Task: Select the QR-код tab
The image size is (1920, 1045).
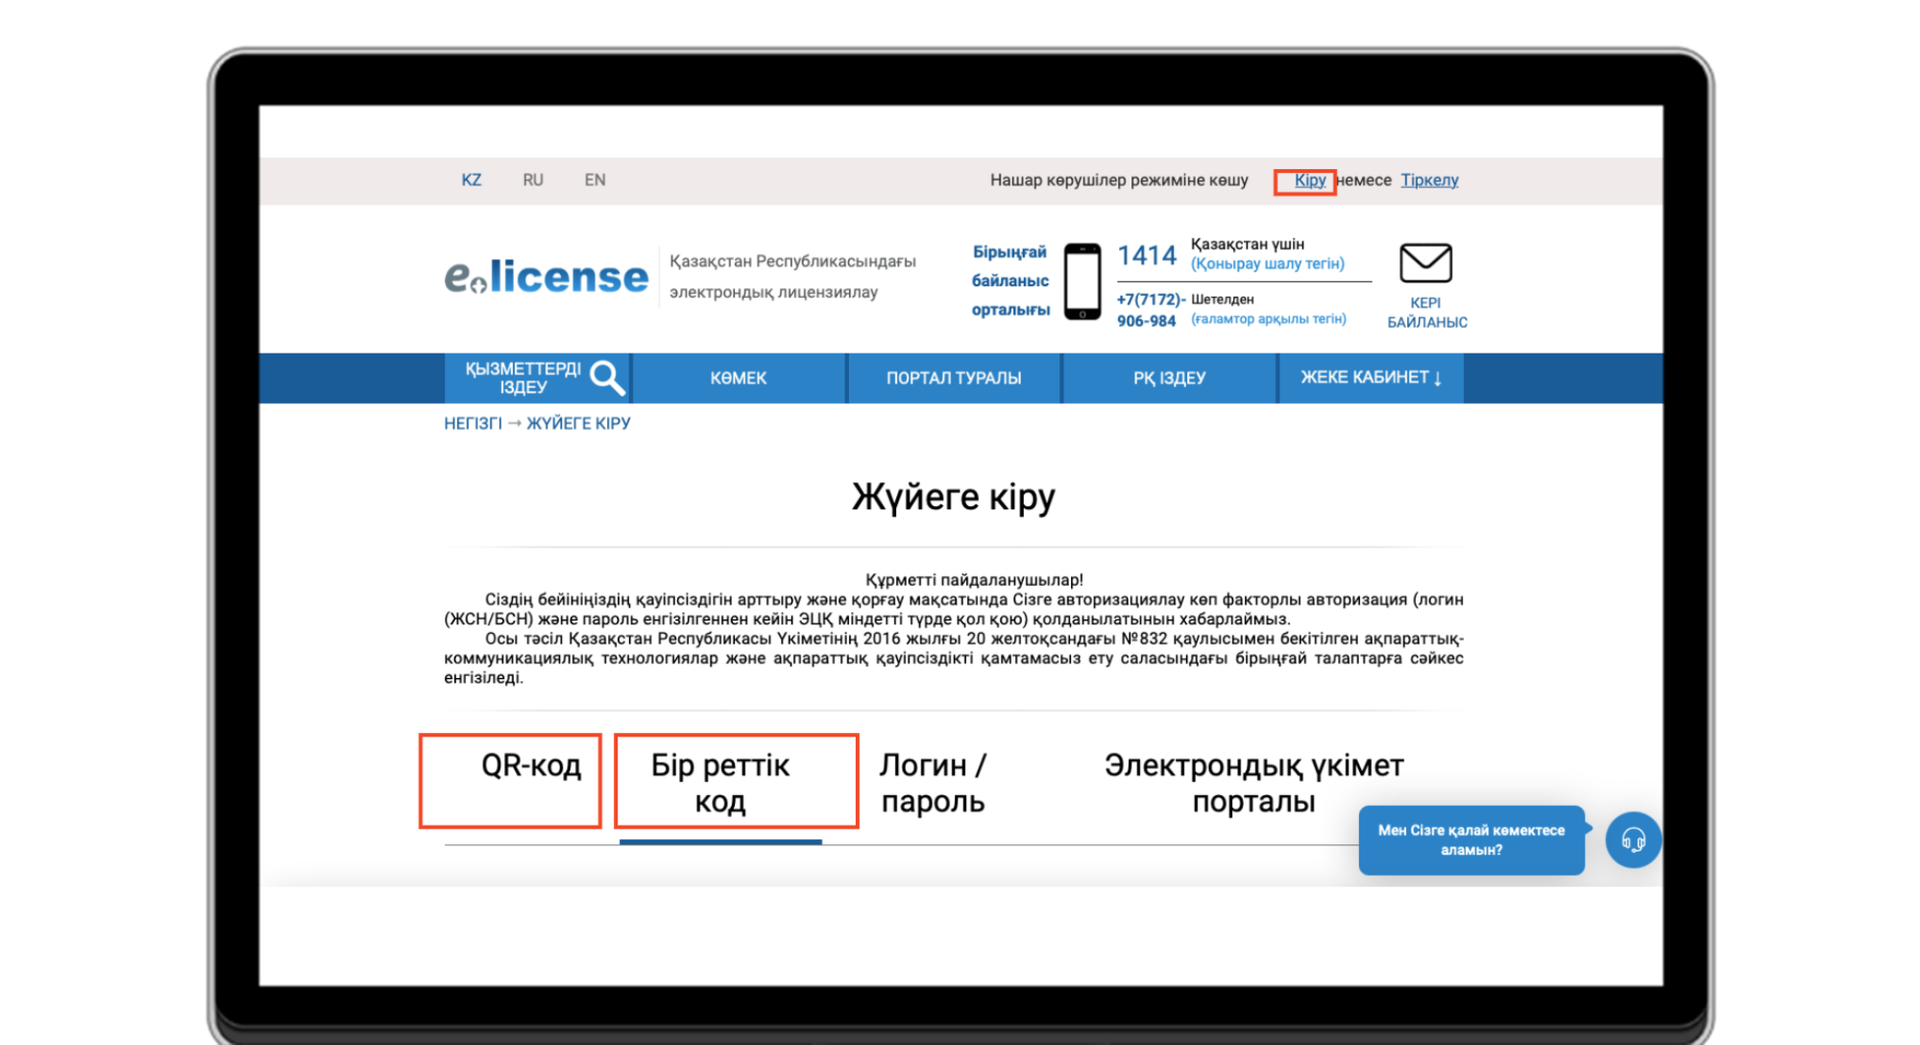Action: click(530, 766)
